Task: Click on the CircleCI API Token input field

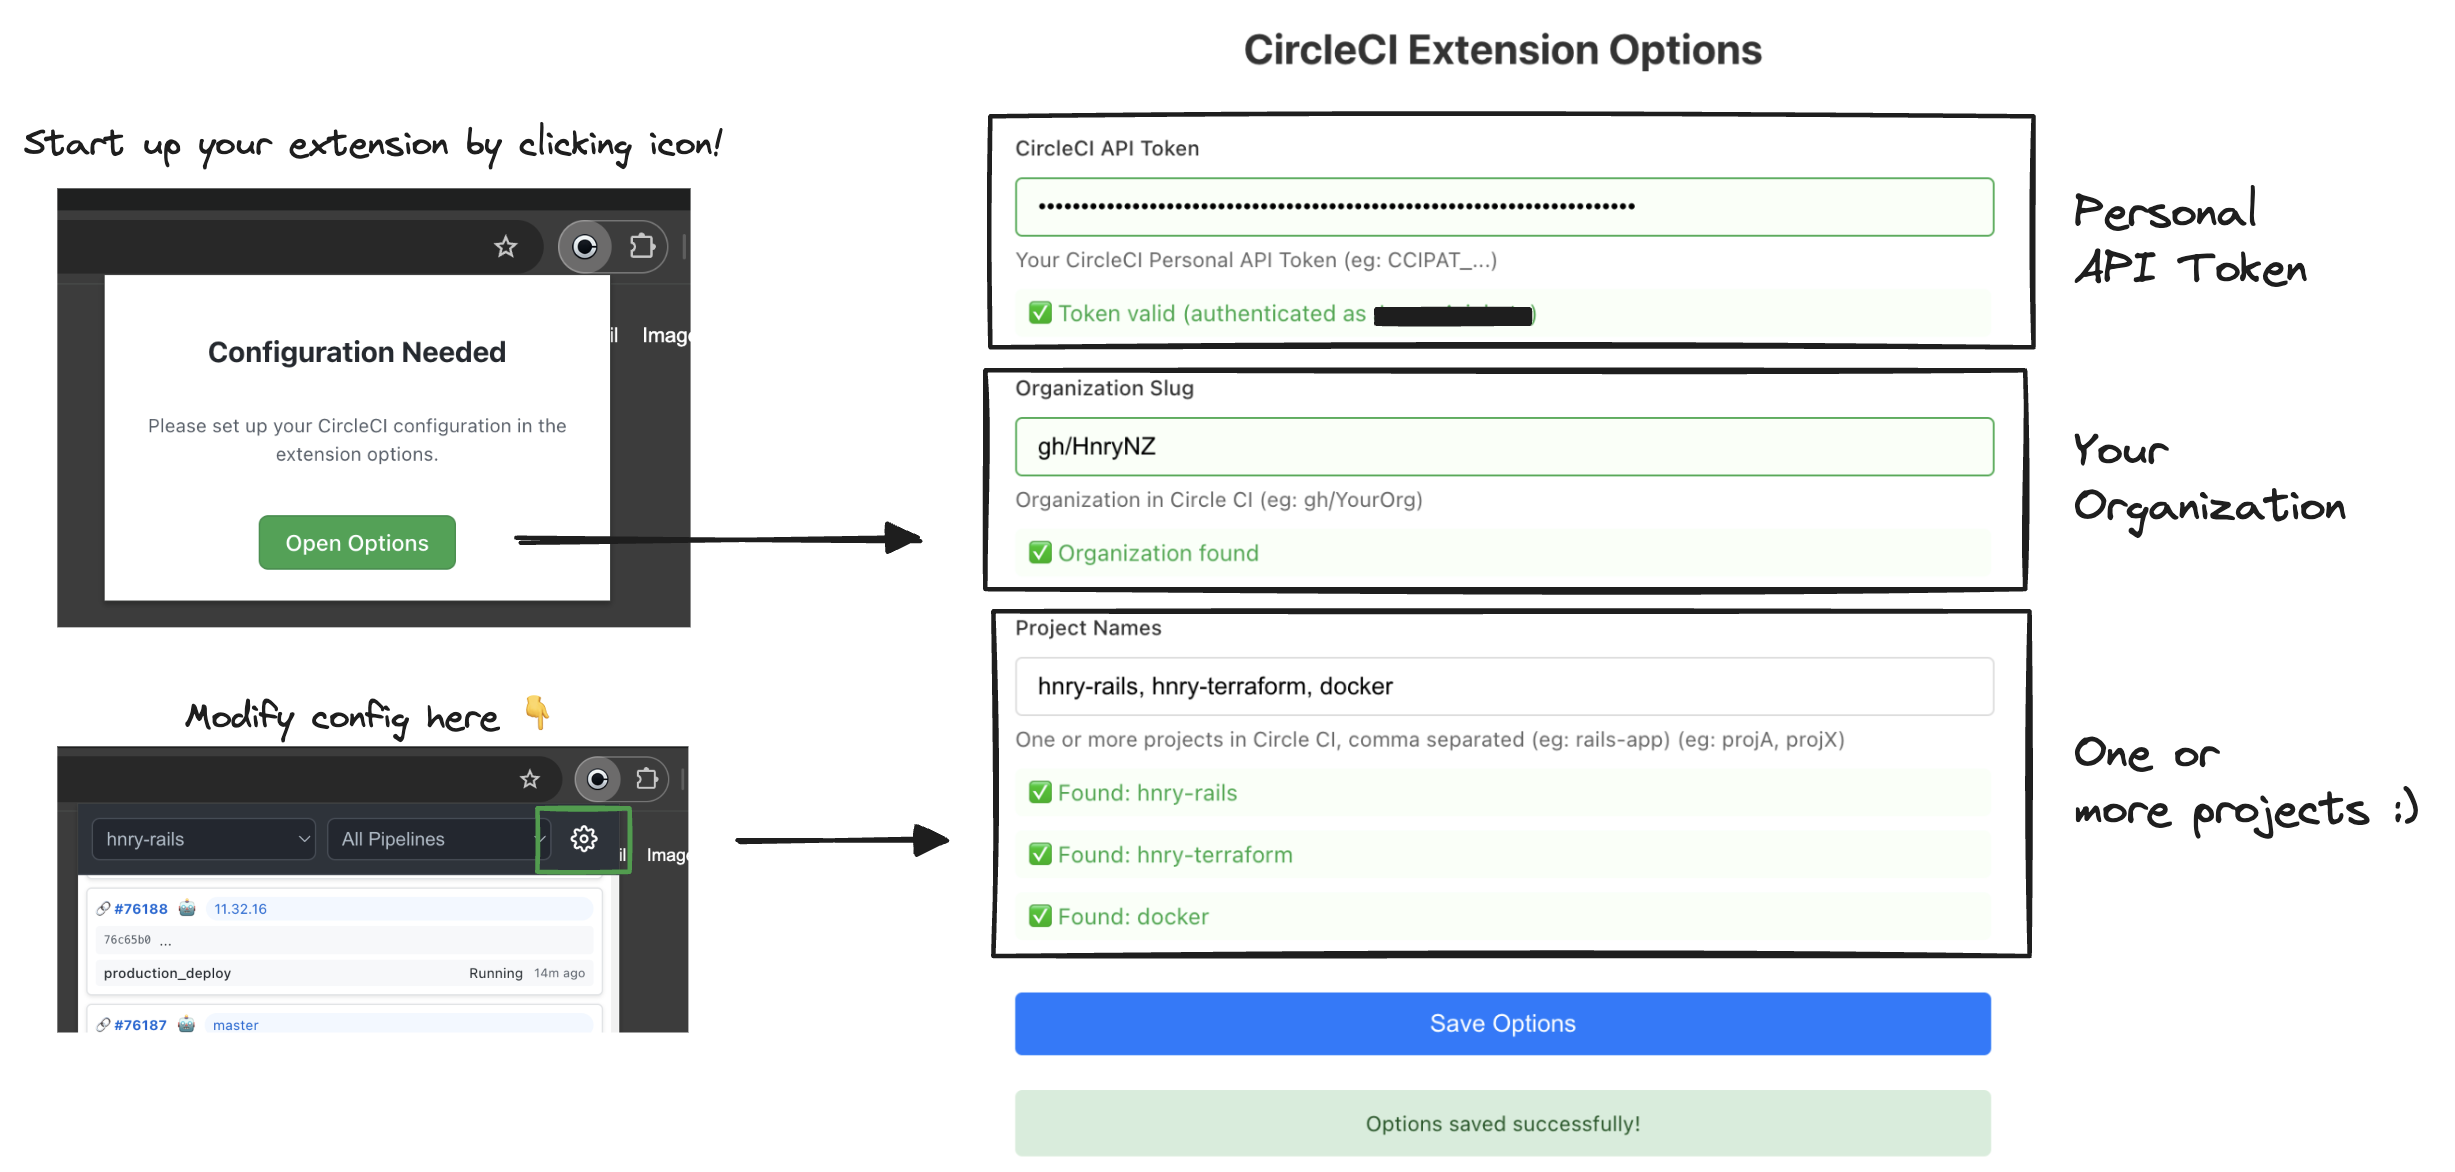Action: 1503,205
